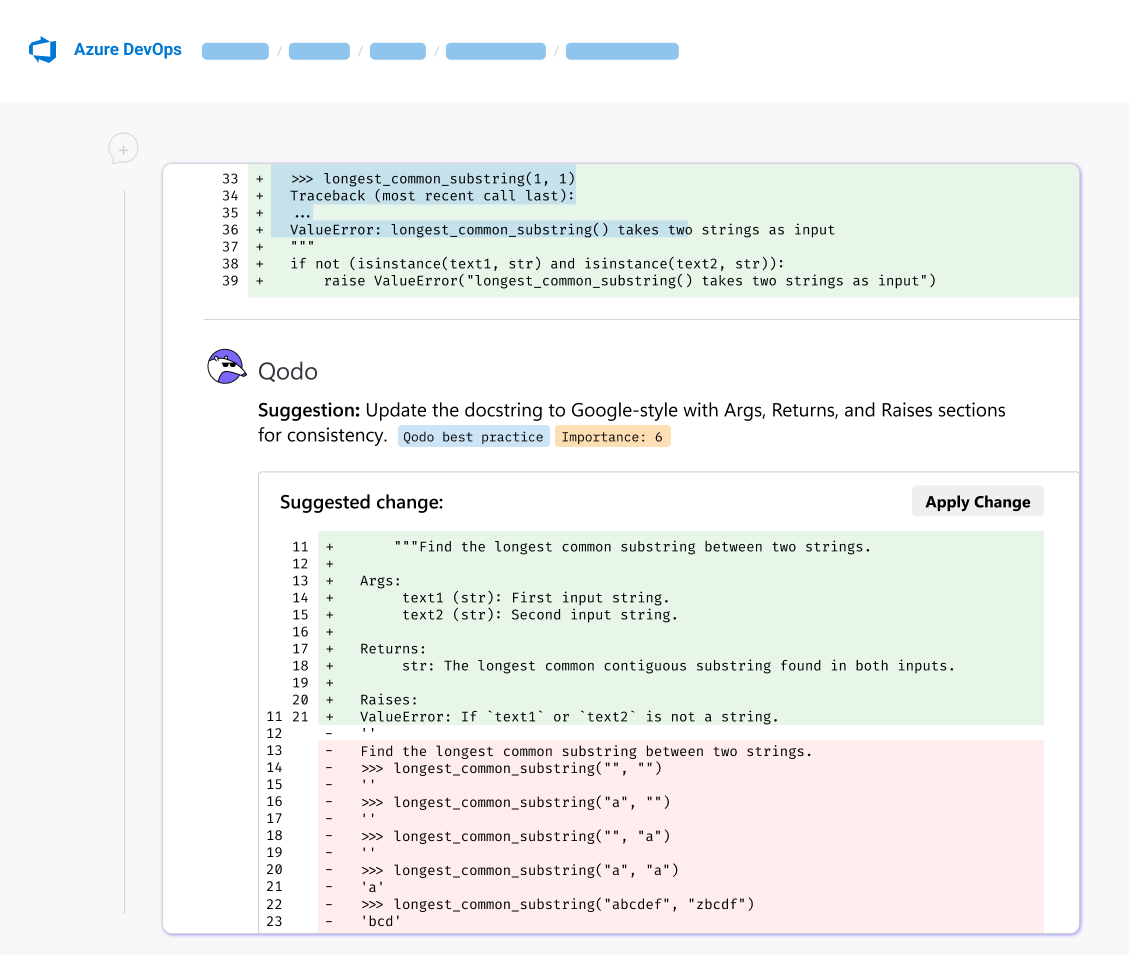Image resolution: width=1129 pixels, height=955 pixels.
Task: Select the middle breadcrumb item in the header
Action: [x=397, y=50]
